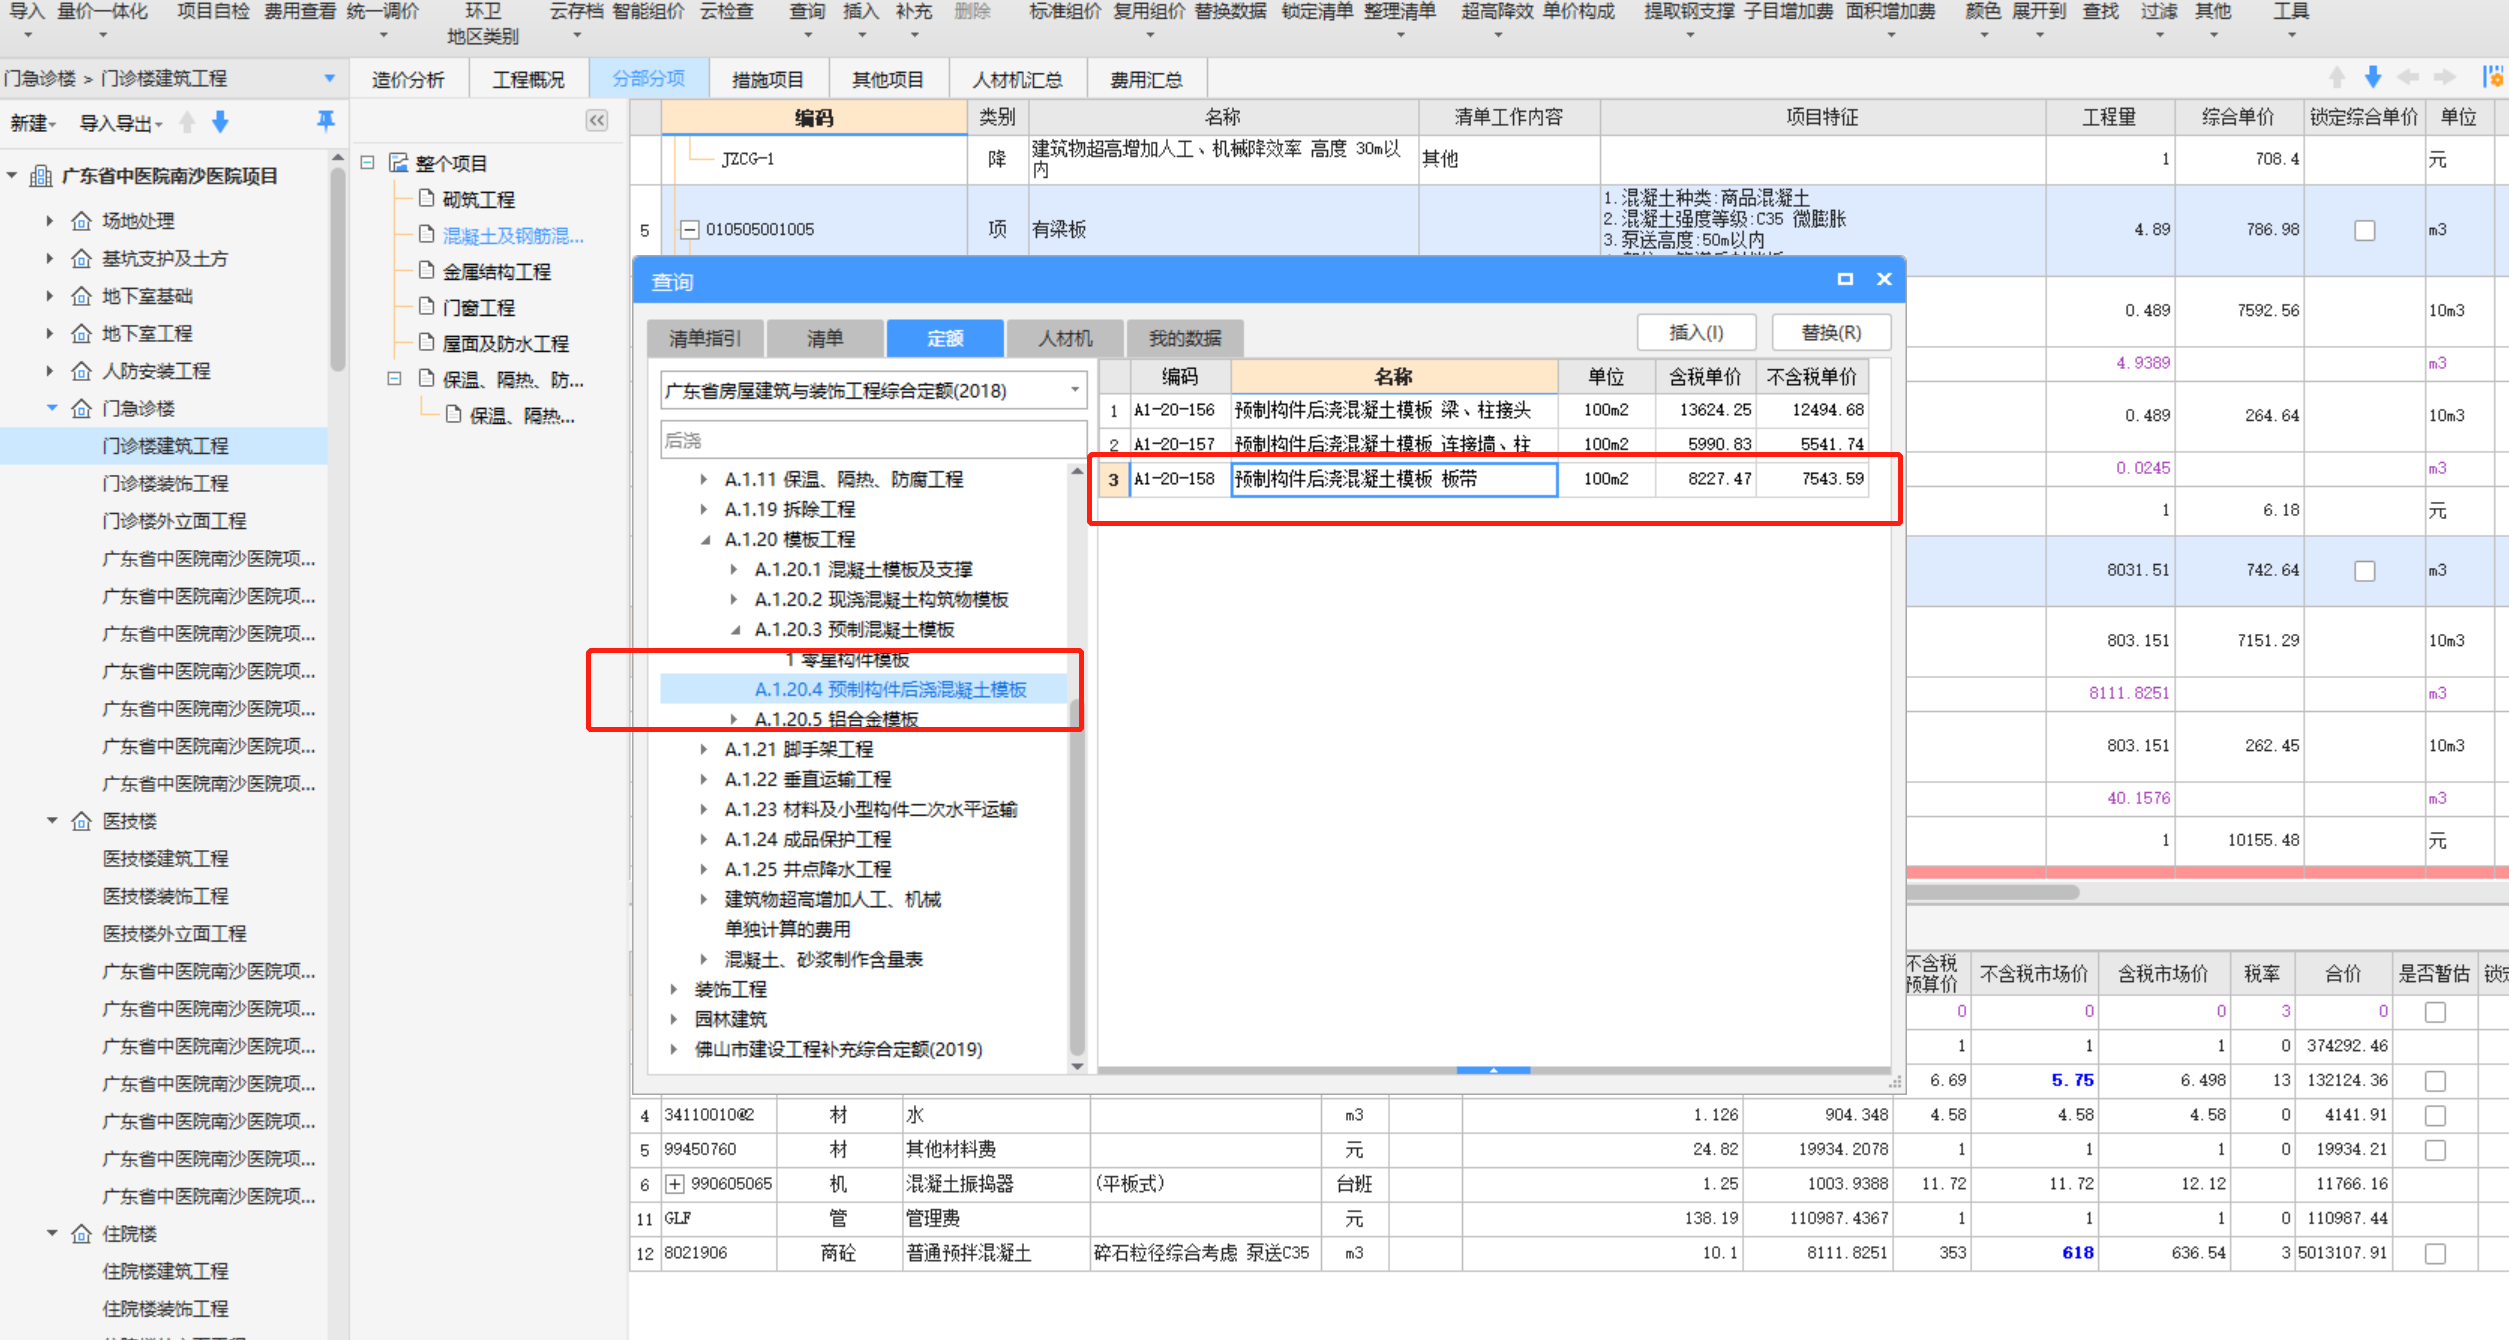Toggle 锁定综合单价 checkbox on 742.64 row
This screenshot has height=1340, width=2509.
pyautogui.click(x=2365, y=570)
